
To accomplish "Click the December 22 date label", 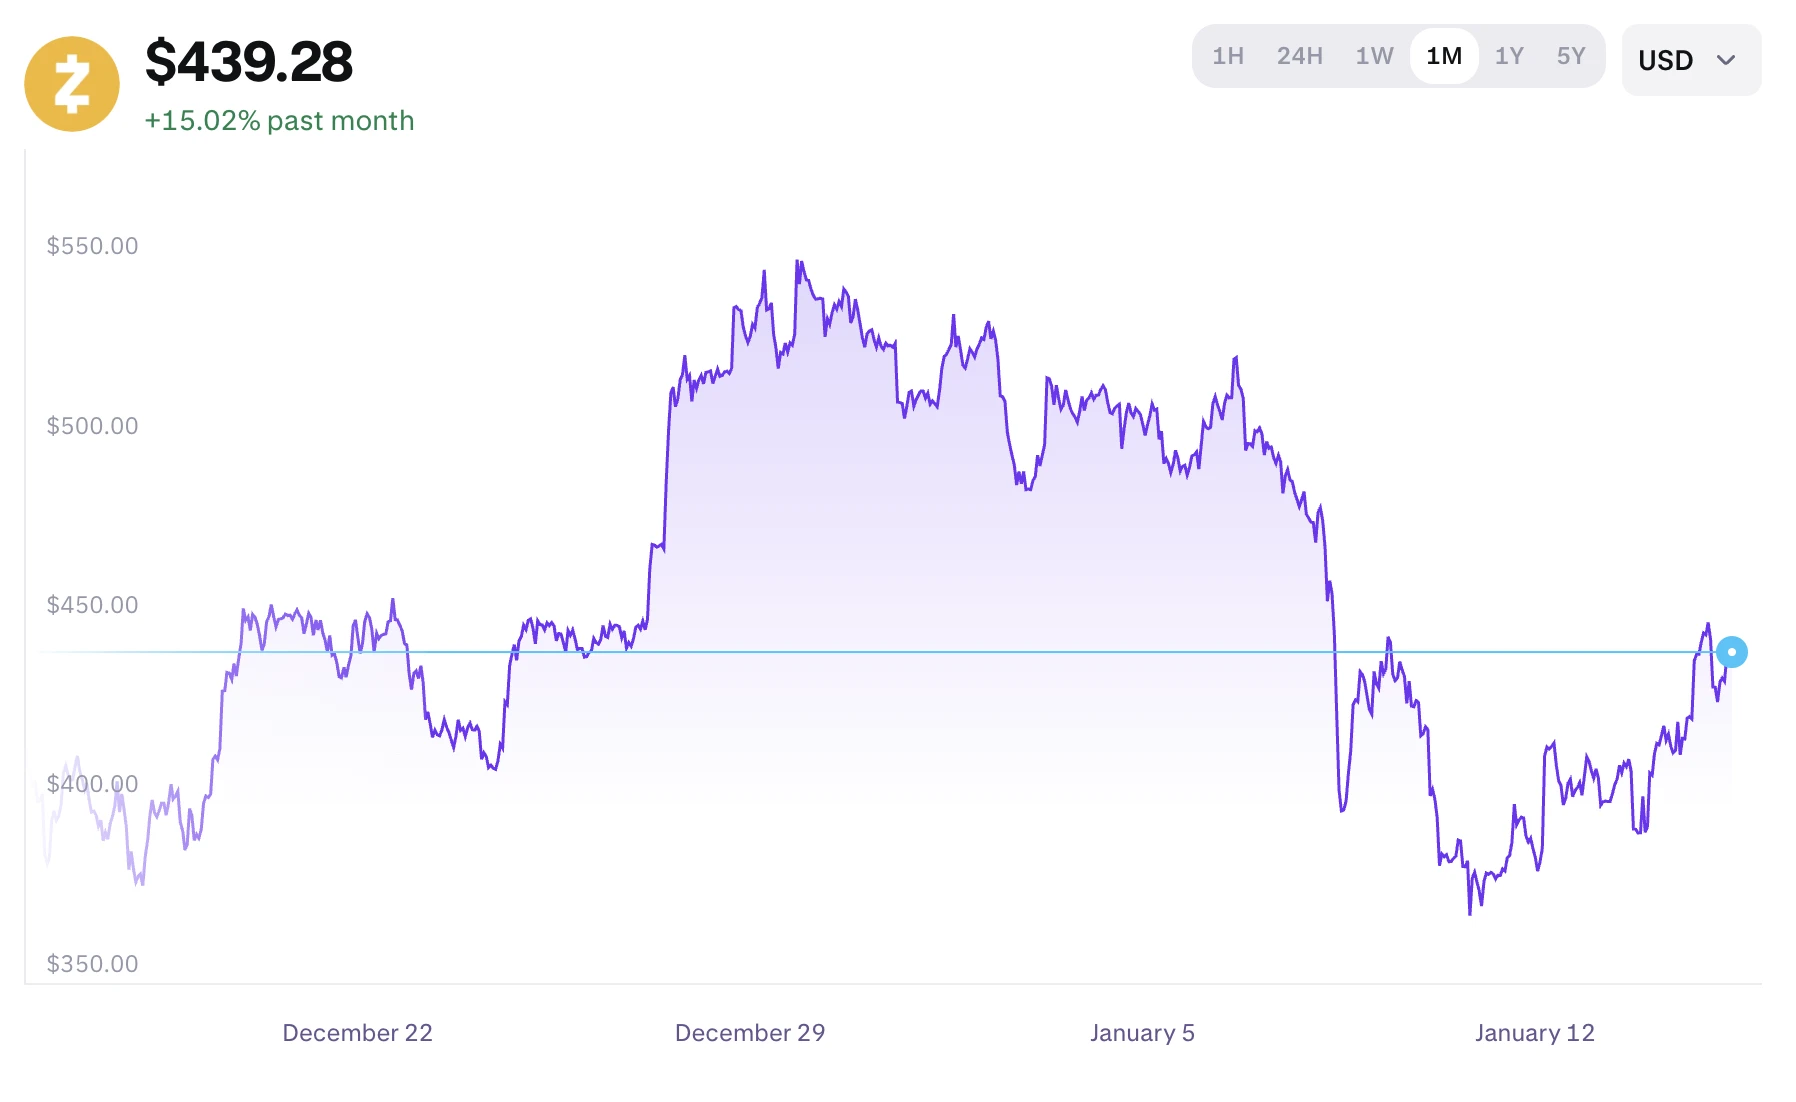I will point(357,1033).
